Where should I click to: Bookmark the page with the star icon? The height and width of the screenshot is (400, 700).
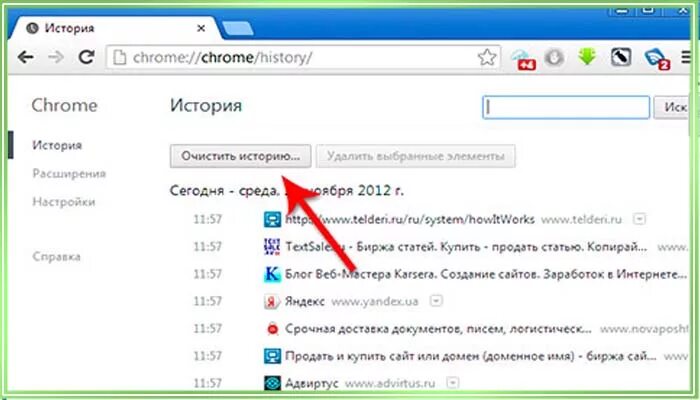[x=487, y=57]
